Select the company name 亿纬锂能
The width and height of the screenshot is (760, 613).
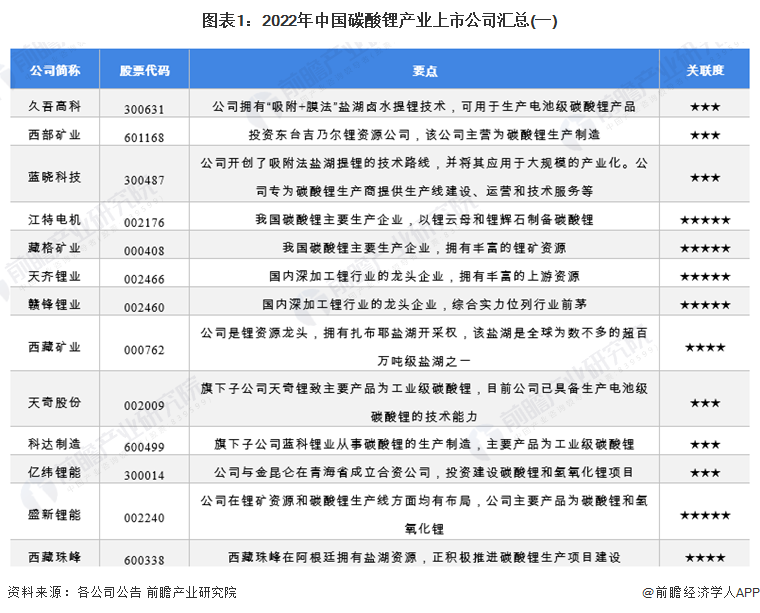pyautogui.click(x=54, y=472)
